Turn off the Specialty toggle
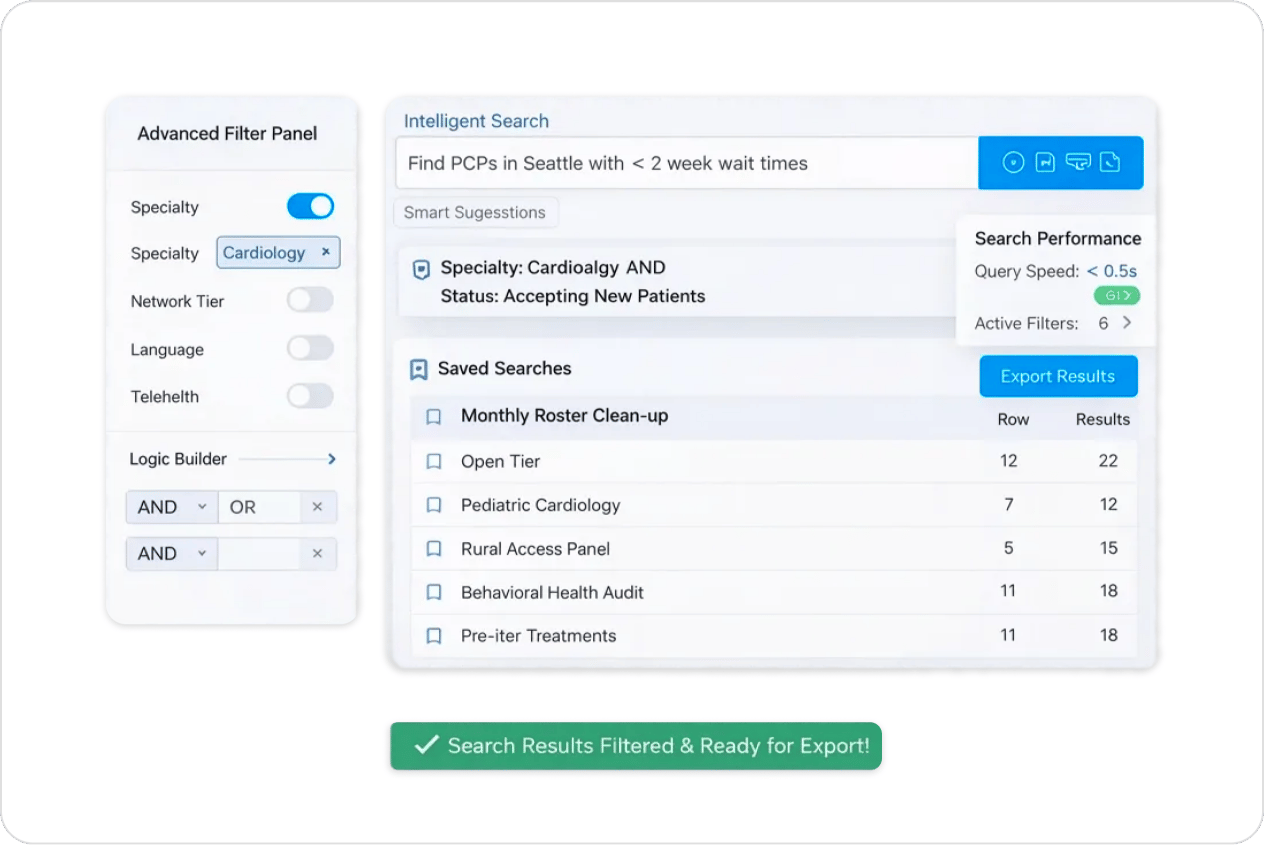The width and height of the screenshot is (1264, 845). (x=310, y=207)
